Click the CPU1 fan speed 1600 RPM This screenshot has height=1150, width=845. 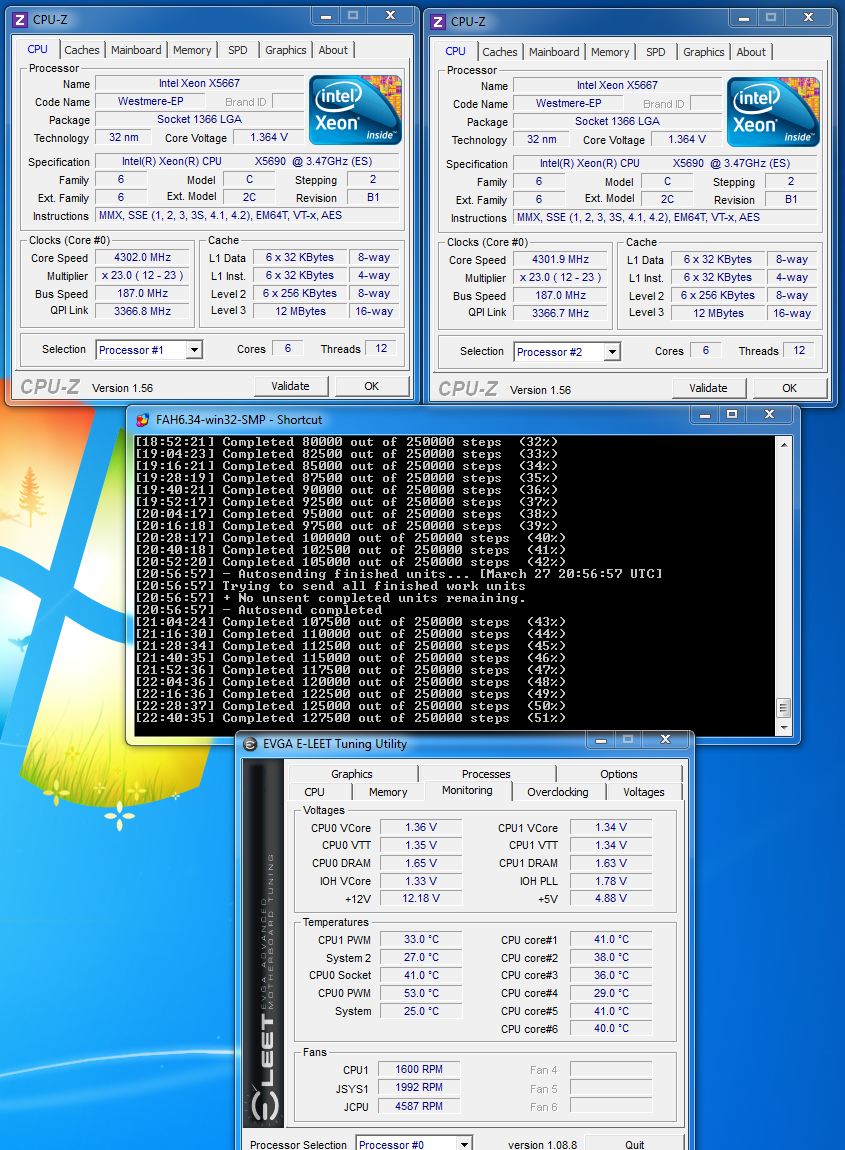pos(419,1069)
